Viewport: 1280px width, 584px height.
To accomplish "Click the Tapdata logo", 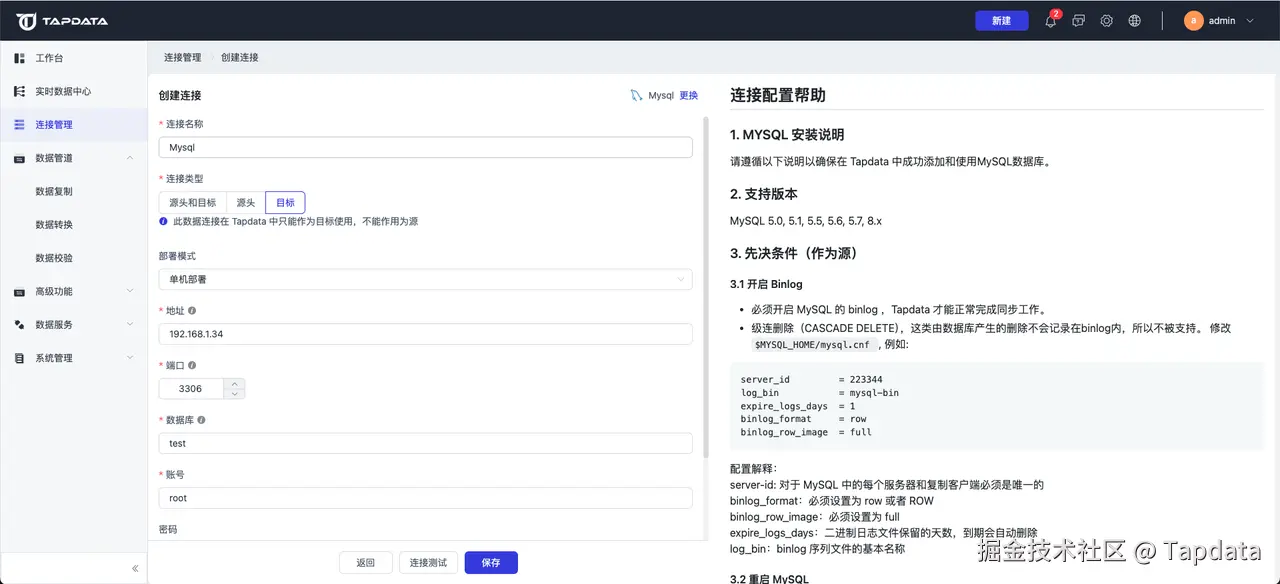I will click(x=62, y=21).
